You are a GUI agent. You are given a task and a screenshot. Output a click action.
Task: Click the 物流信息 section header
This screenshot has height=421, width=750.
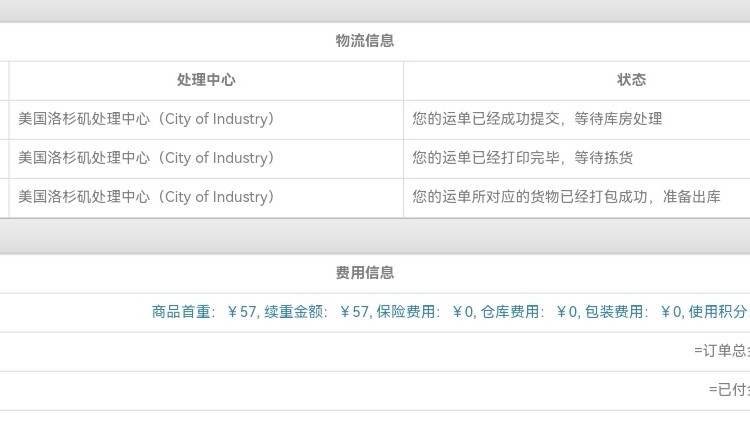point(365,41)
